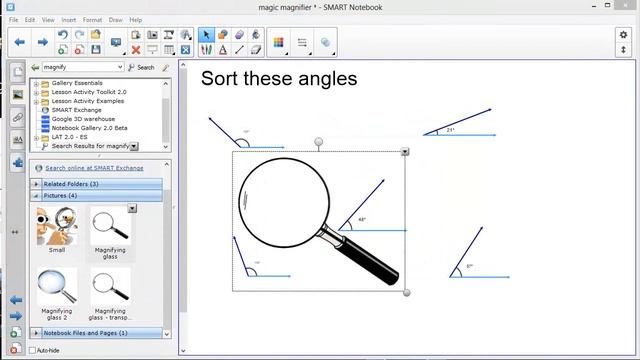640x360 pixels.
Task: Select the Shapes tool
Action: pyautogui.click(x=223, y=35)
